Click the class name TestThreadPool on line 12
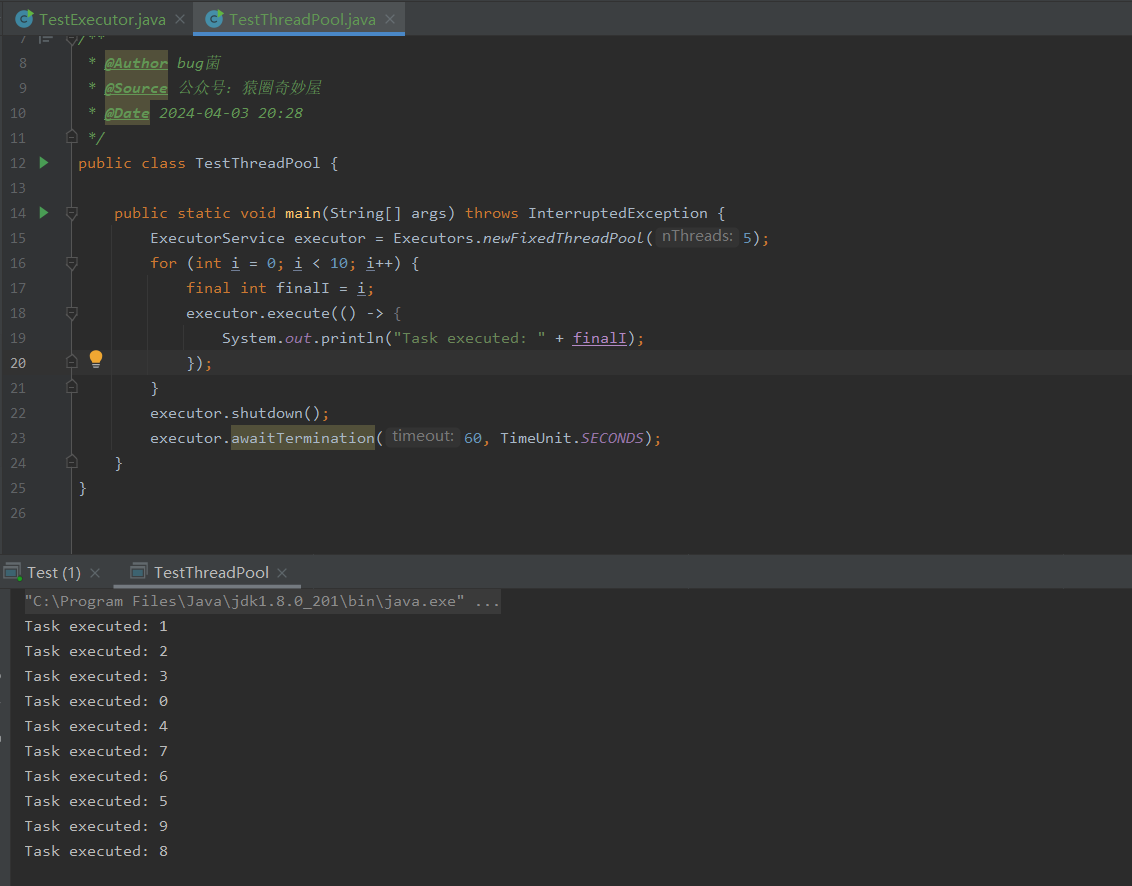This screenshot has width=1132, height=886. pyautogui.click(x=258, y=163)
